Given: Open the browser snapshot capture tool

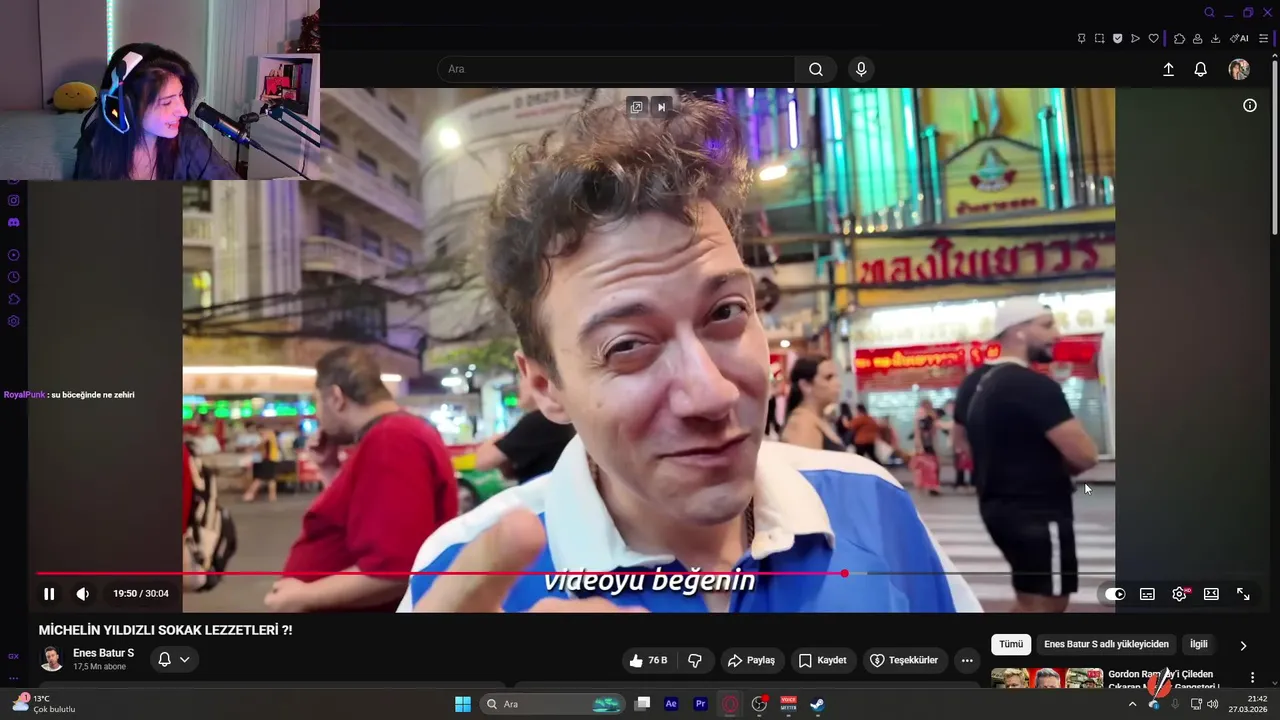Looking at the screenshot, I should (1099, 39).
